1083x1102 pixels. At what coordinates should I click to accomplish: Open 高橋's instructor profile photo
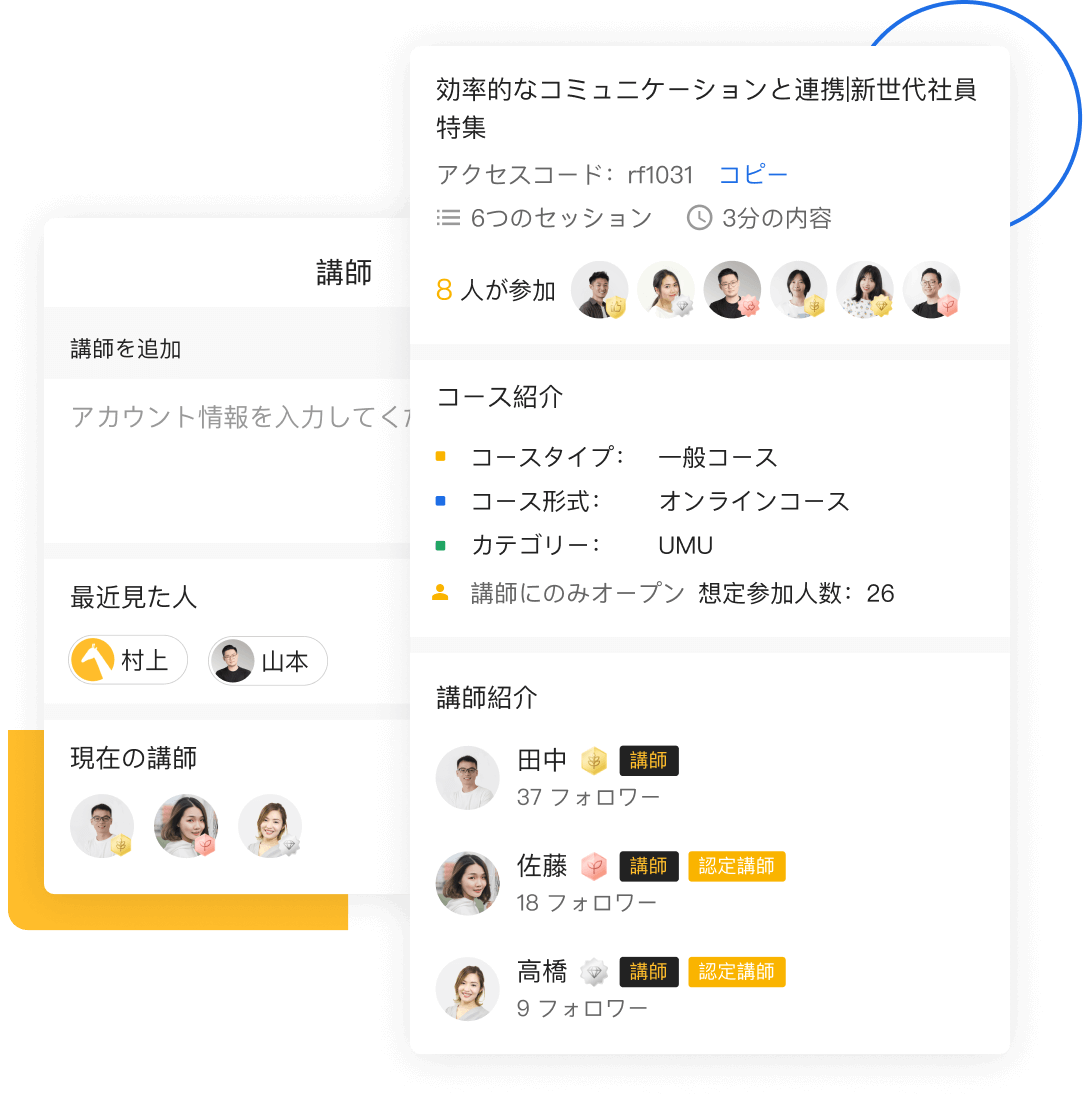pos(467,989)
